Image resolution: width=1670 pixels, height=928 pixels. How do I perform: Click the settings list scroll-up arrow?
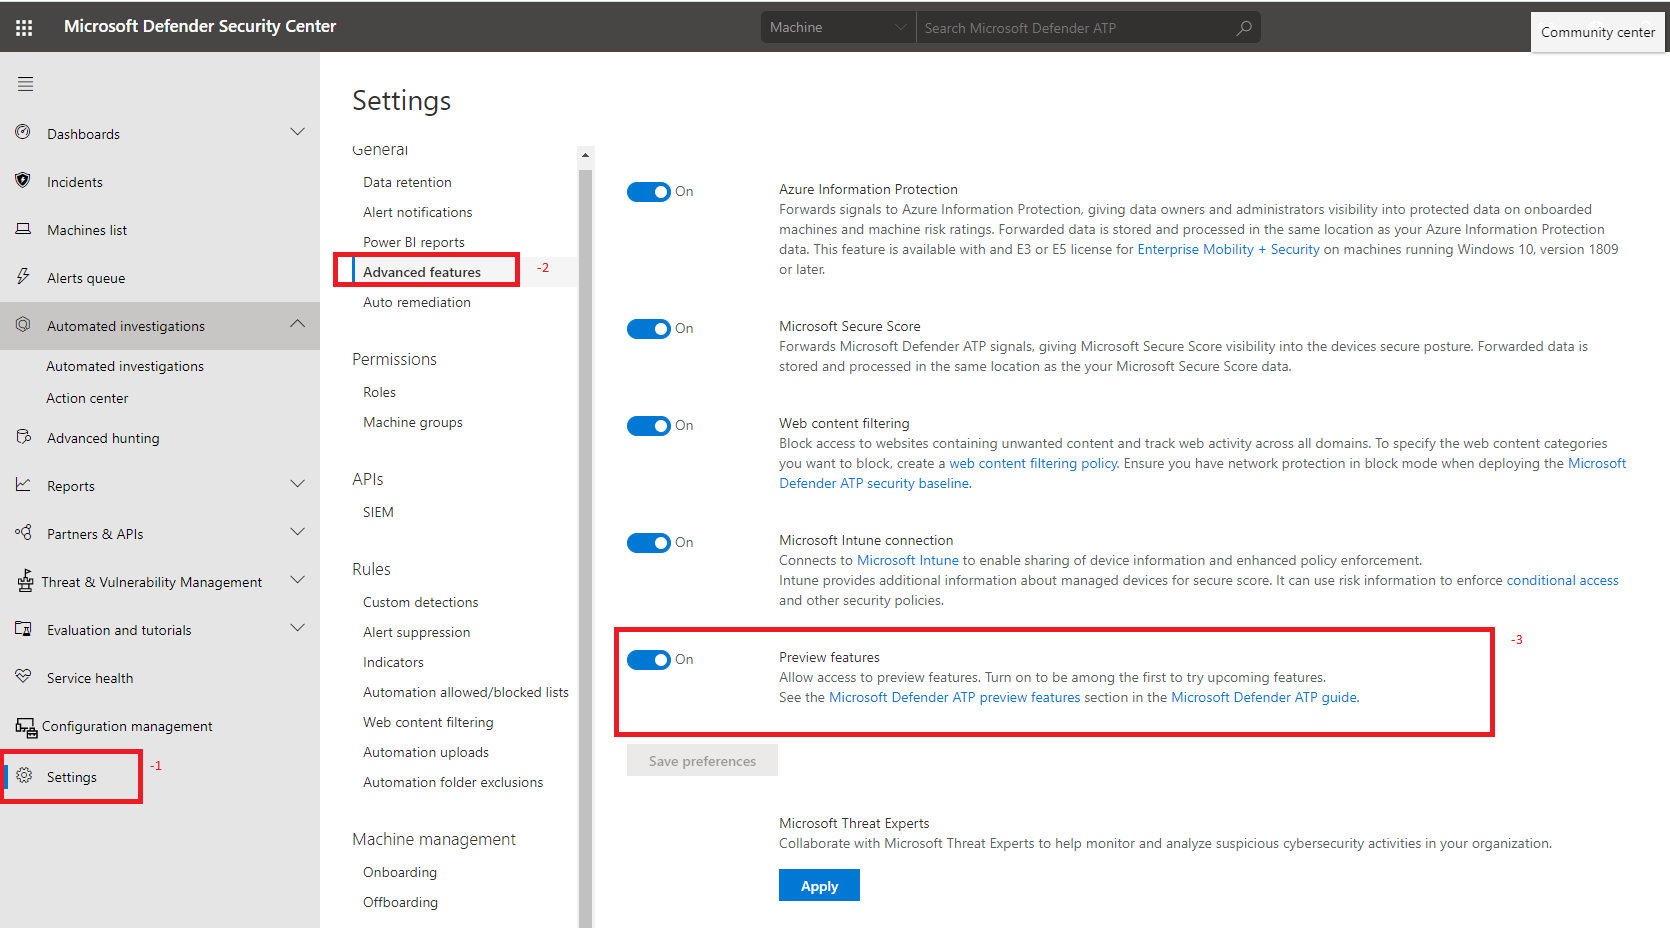pyautogui.click(x=586, y=156)
